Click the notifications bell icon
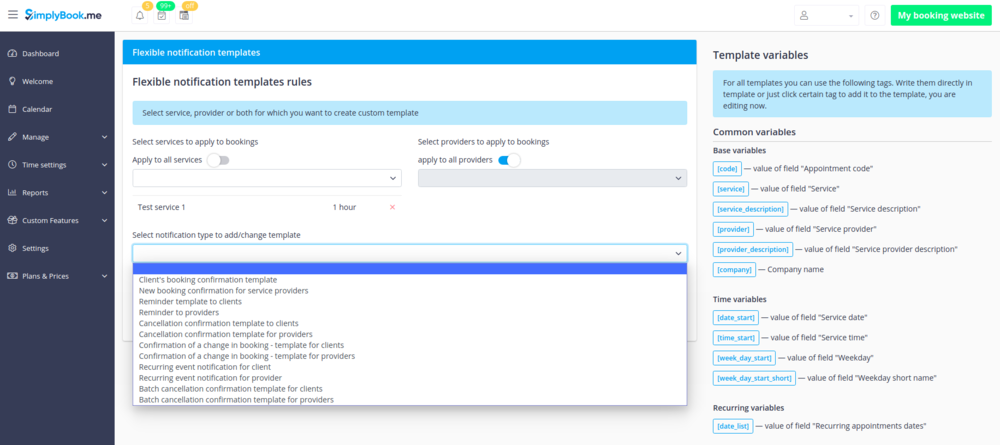1000x445 pixels. click(139, 16)
